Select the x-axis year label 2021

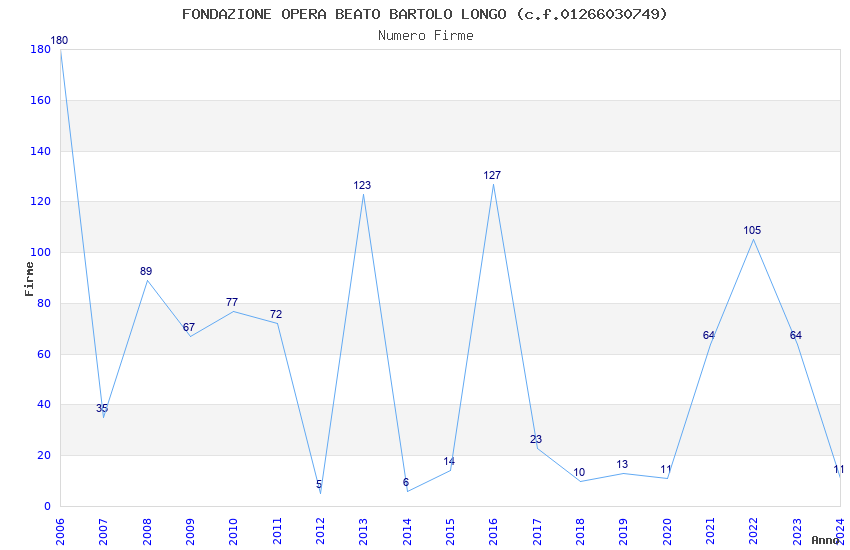tap(710, 531)
